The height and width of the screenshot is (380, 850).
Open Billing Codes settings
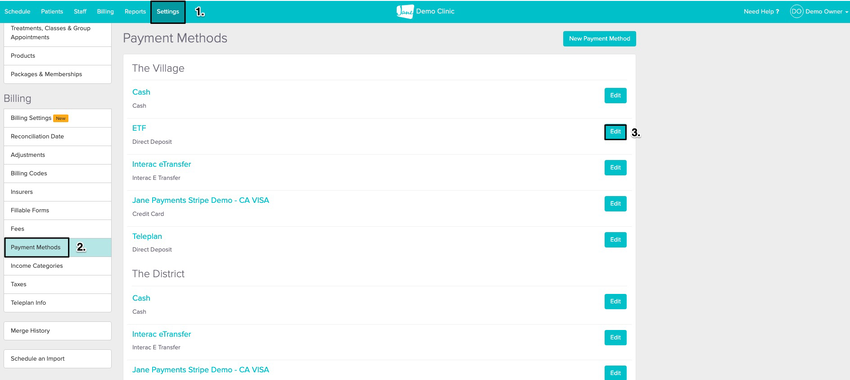point(57,173)
